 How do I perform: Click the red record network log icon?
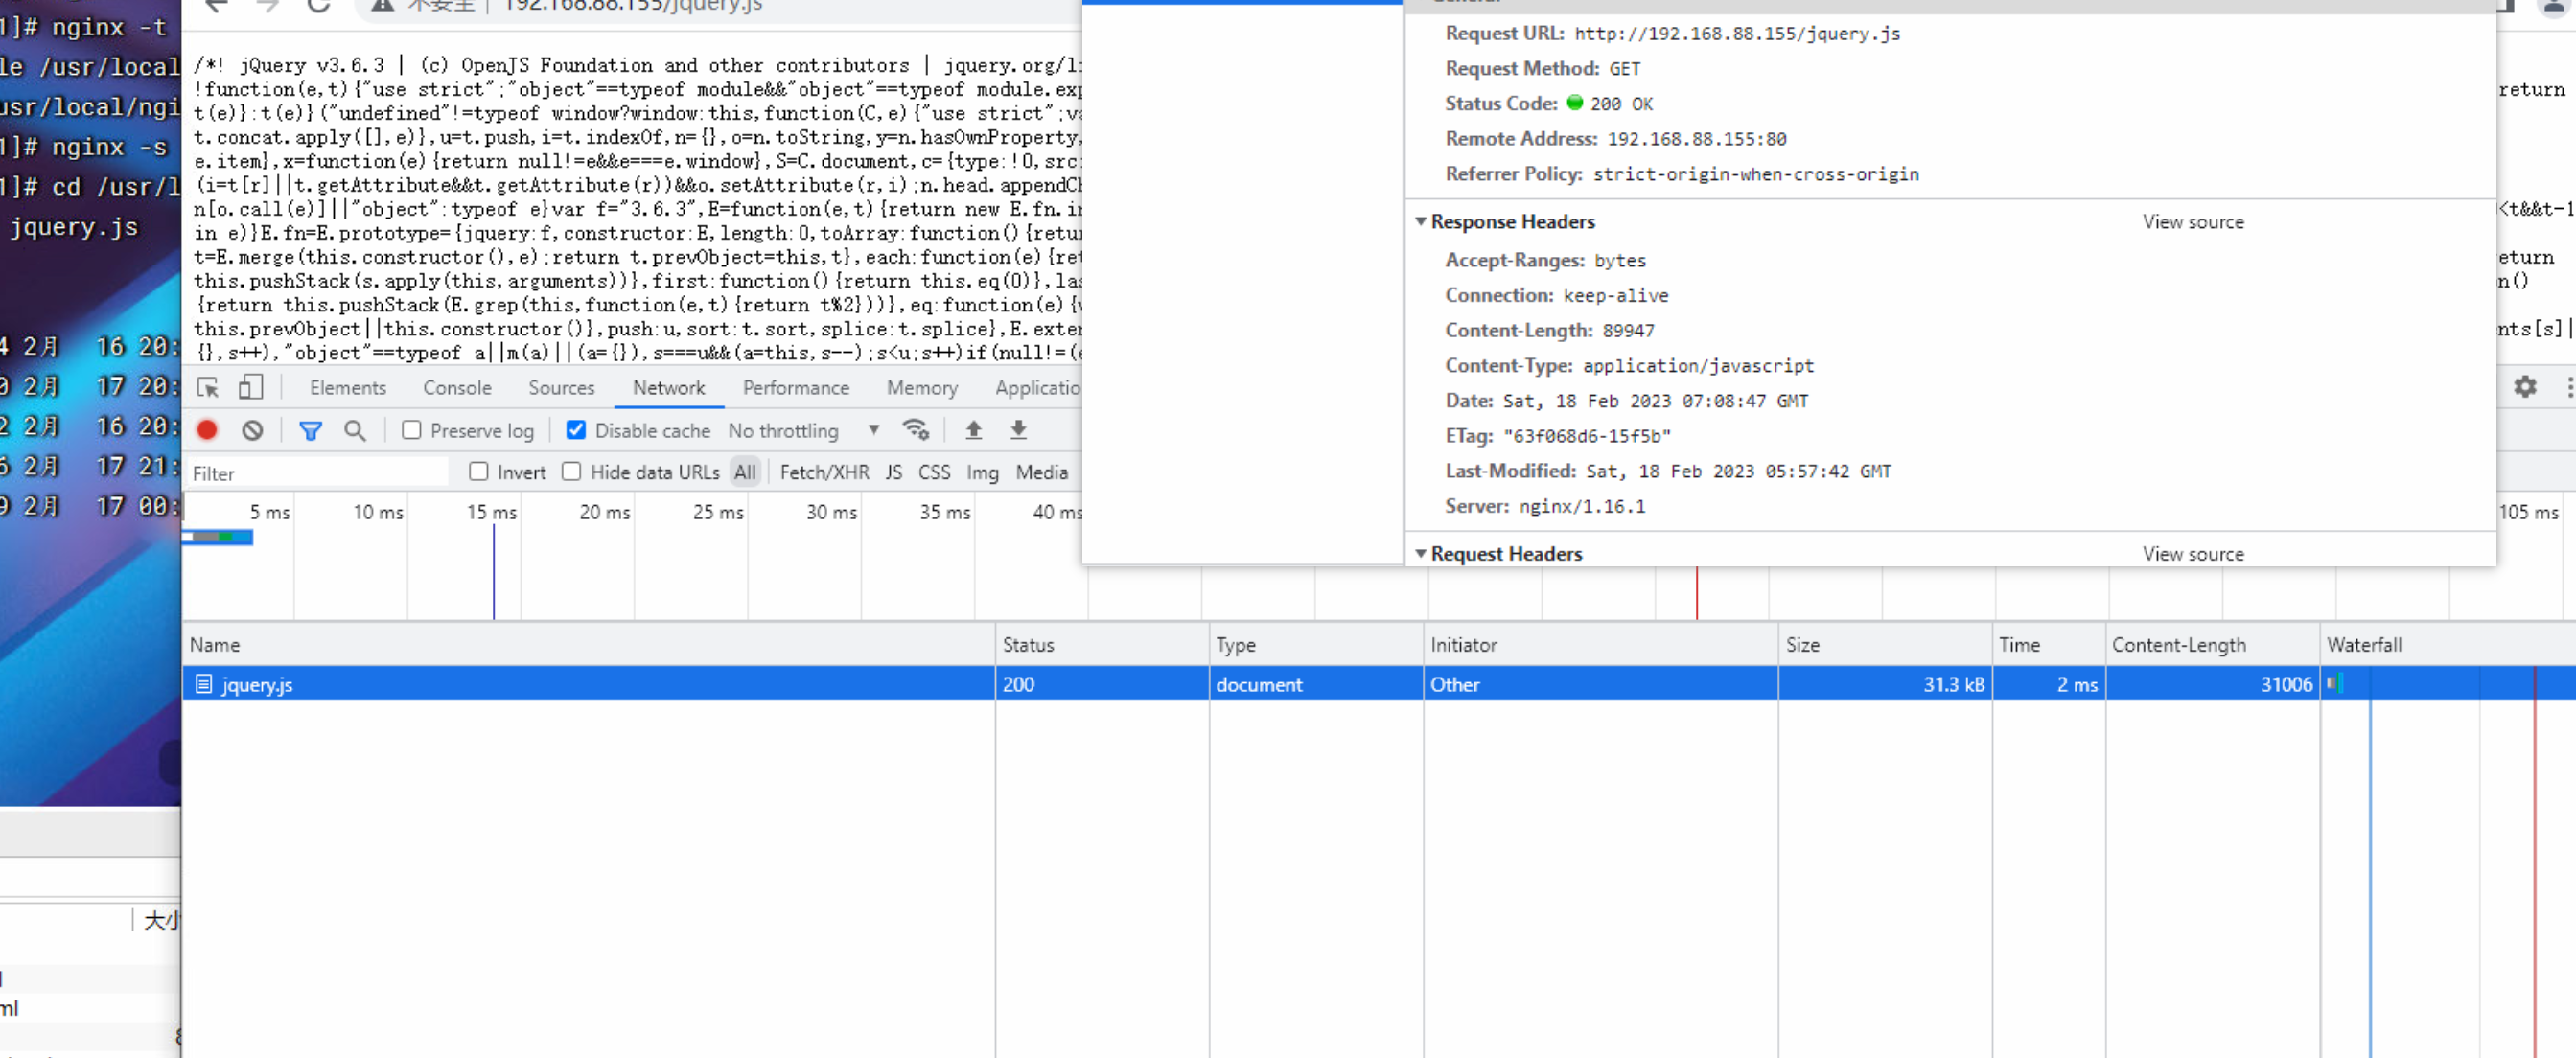(207, 430)
